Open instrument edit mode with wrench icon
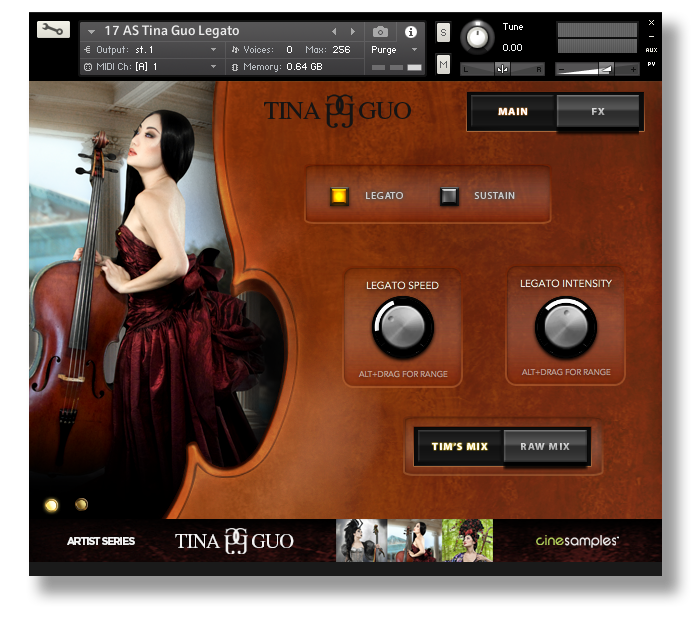The width and height of the screenshot is (693, 624). 53,30
